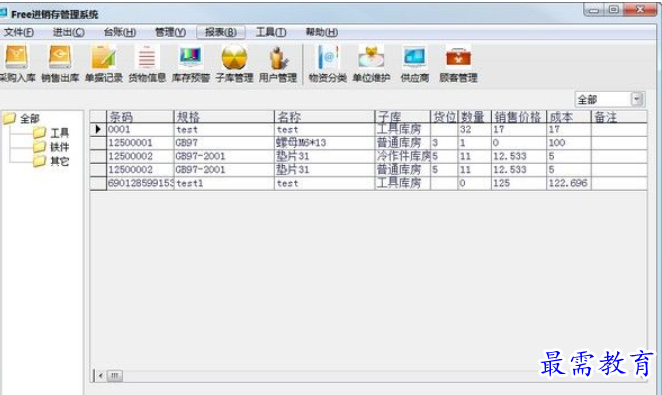
Task: Click the horizontal scrollbar thumb
Action: [115, 376]
